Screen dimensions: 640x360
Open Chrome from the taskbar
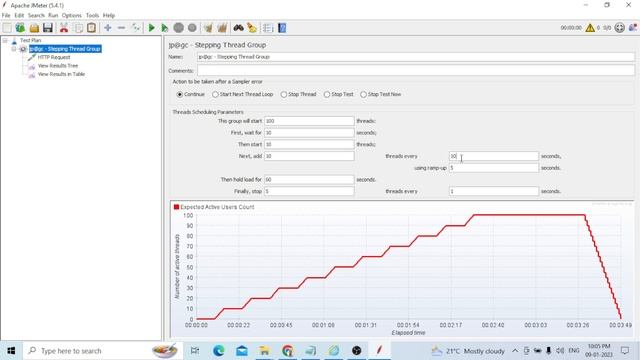(x=288, y=351)
